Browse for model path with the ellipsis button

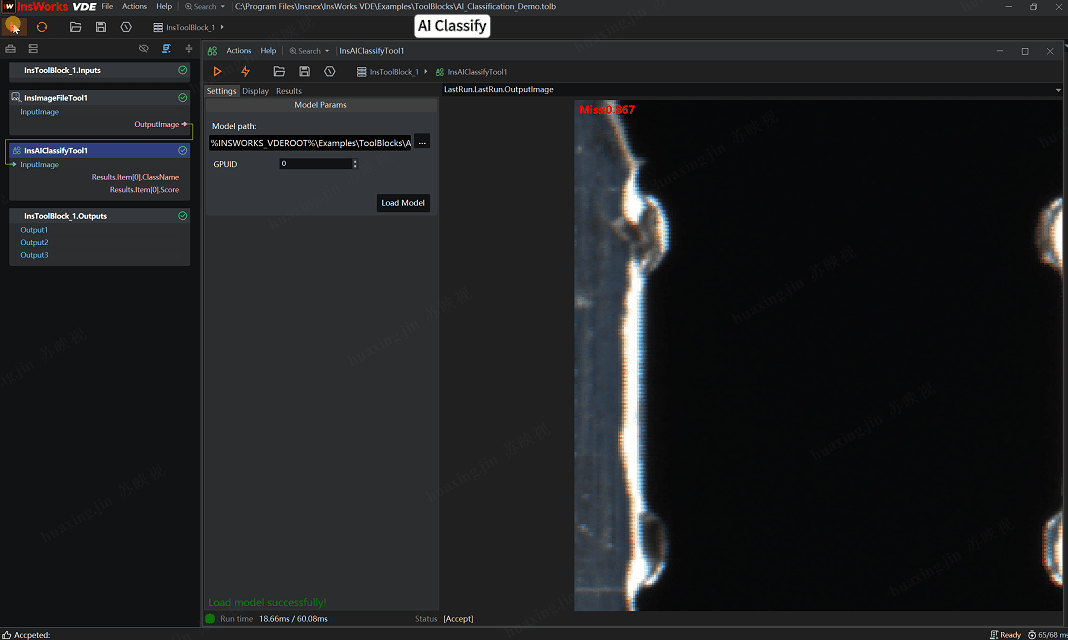[422, 143]
